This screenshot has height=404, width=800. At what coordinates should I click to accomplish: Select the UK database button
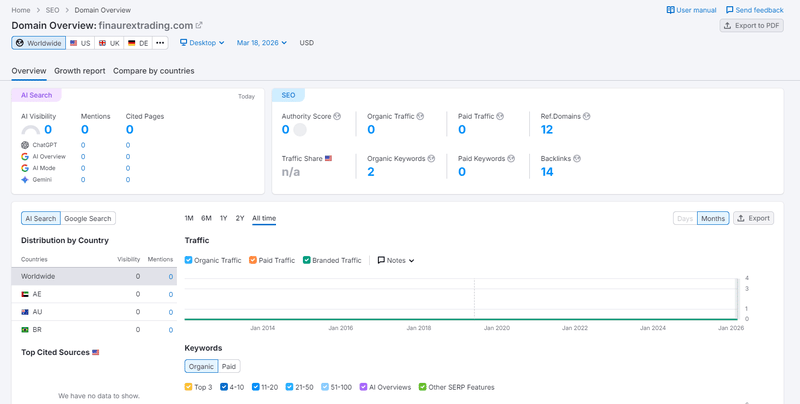pos(109,43)
